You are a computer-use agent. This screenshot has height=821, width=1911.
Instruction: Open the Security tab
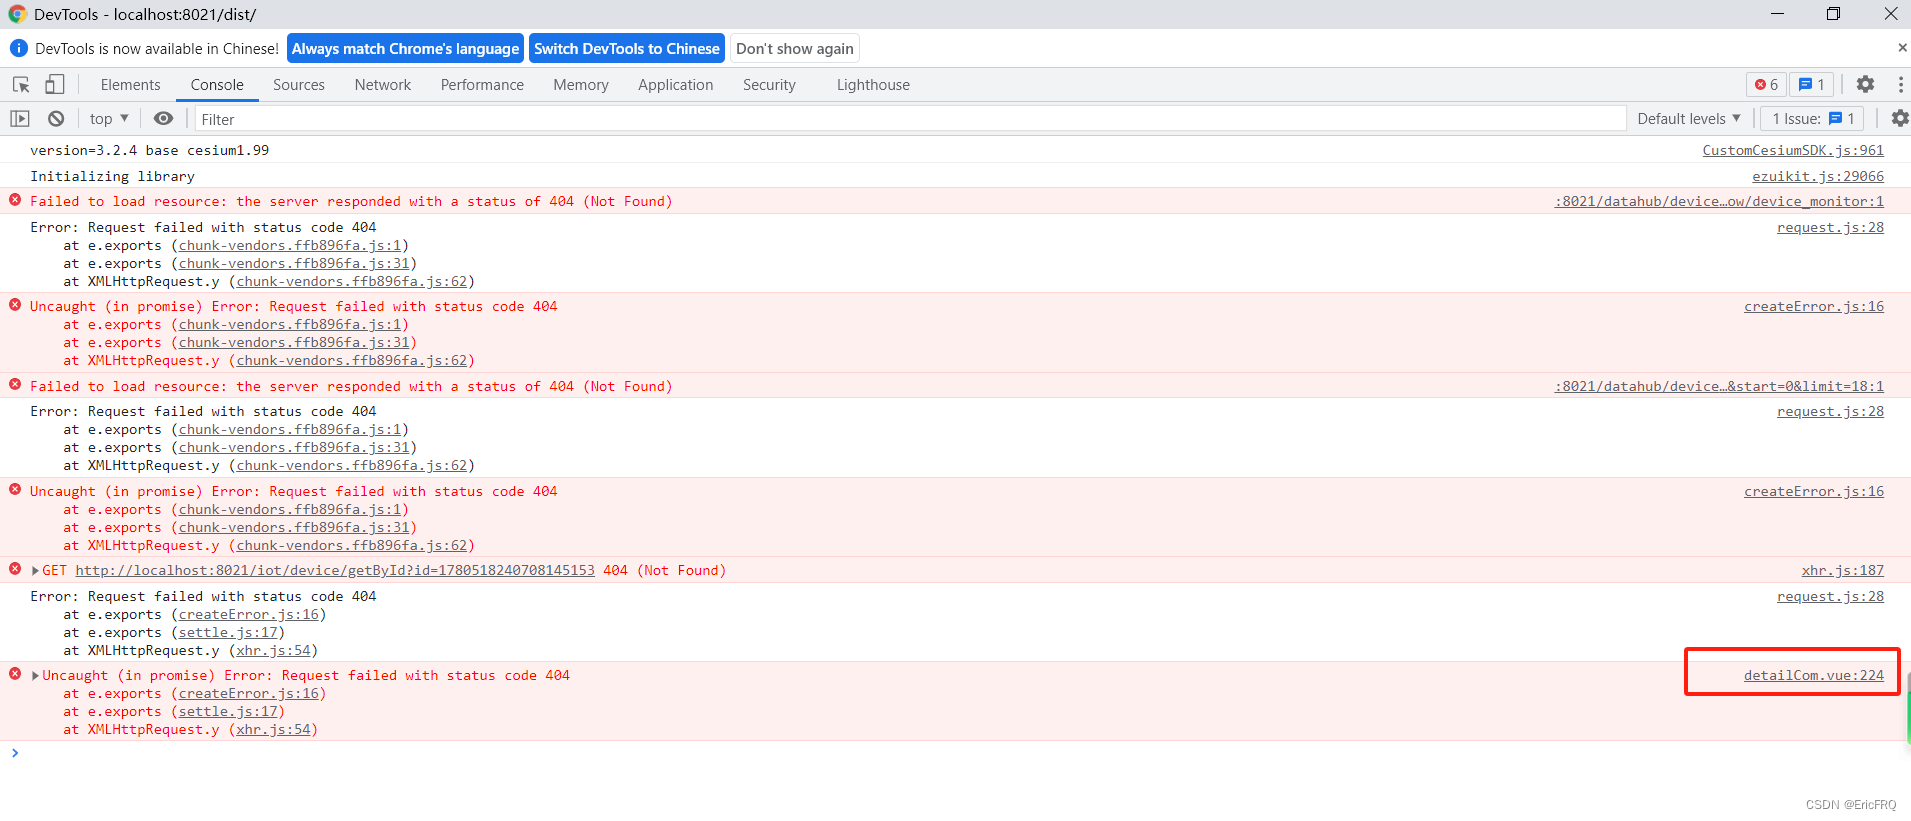point(769,85)
